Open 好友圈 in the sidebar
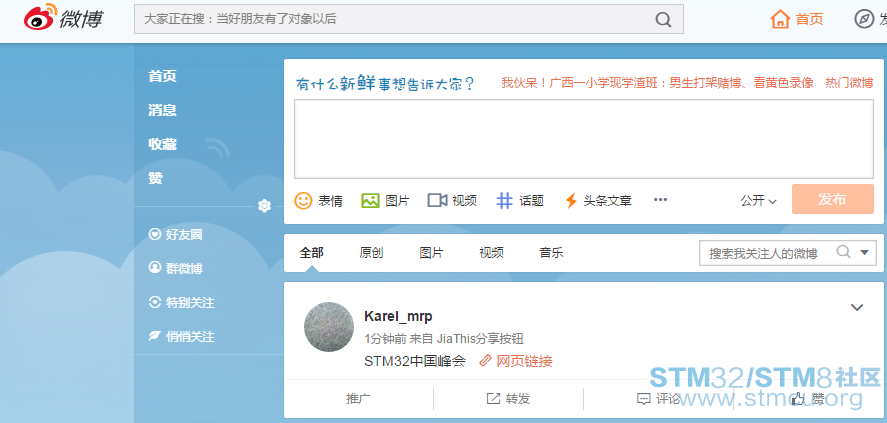Image resolution: width=887 pixels, height=423 pixels. (175, 235)
